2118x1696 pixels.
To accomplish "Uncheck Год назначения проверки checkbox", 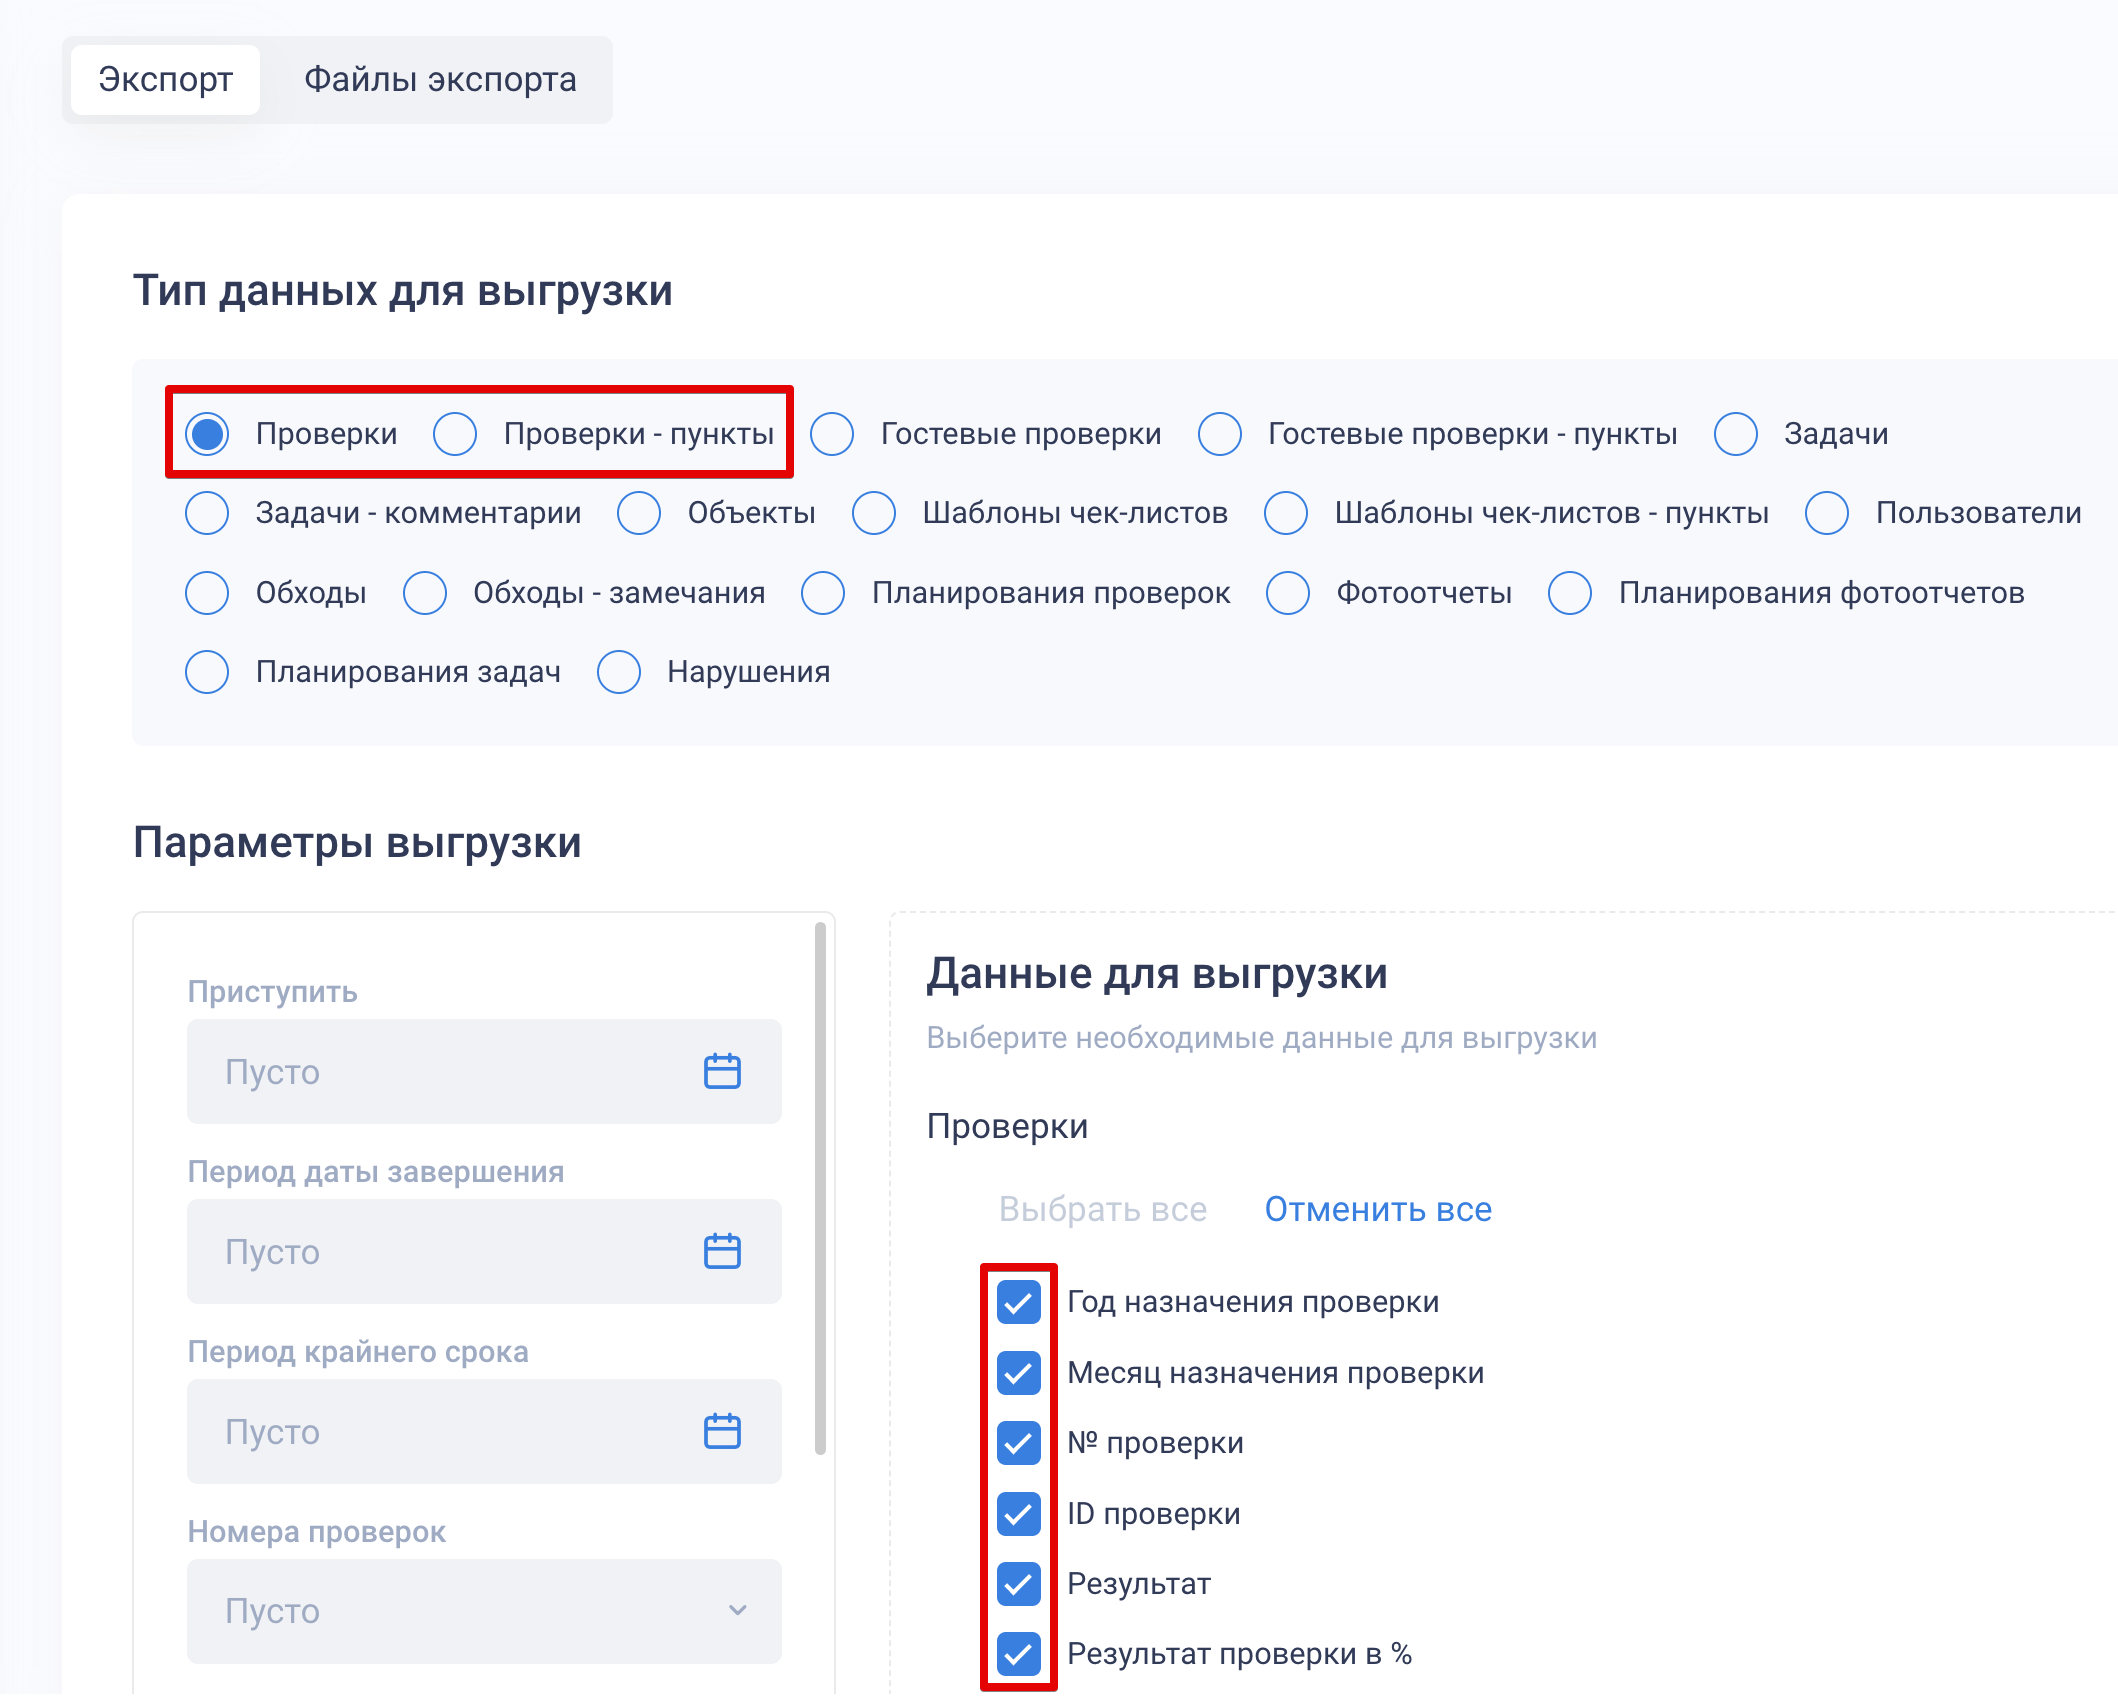I will (x=1018, y=1302).
